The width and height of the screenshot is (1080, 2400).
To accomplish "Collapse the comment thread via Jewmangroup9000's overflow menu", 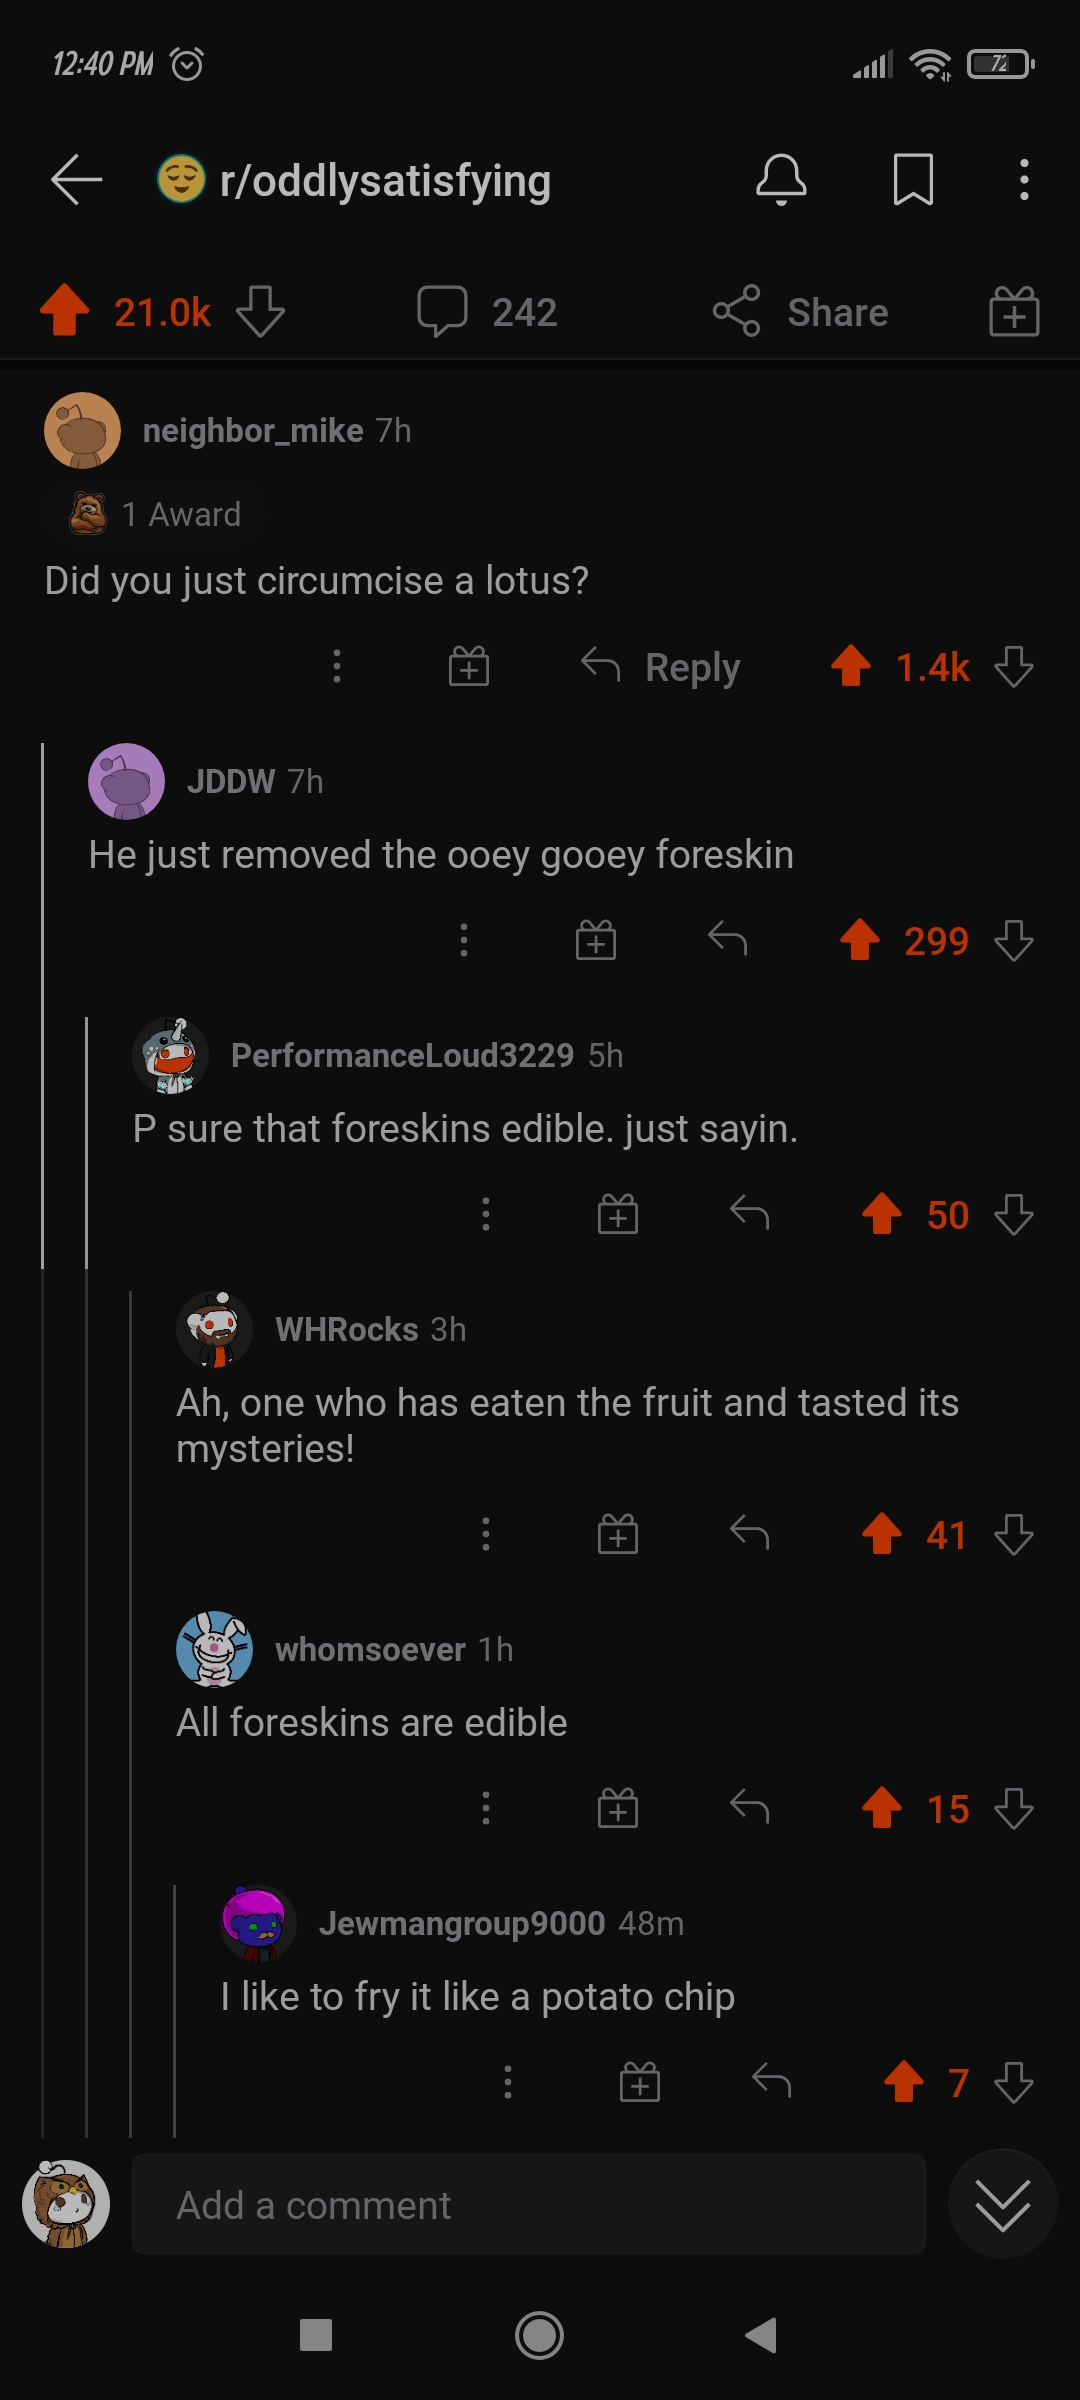I will click(x=507, y=2082).
